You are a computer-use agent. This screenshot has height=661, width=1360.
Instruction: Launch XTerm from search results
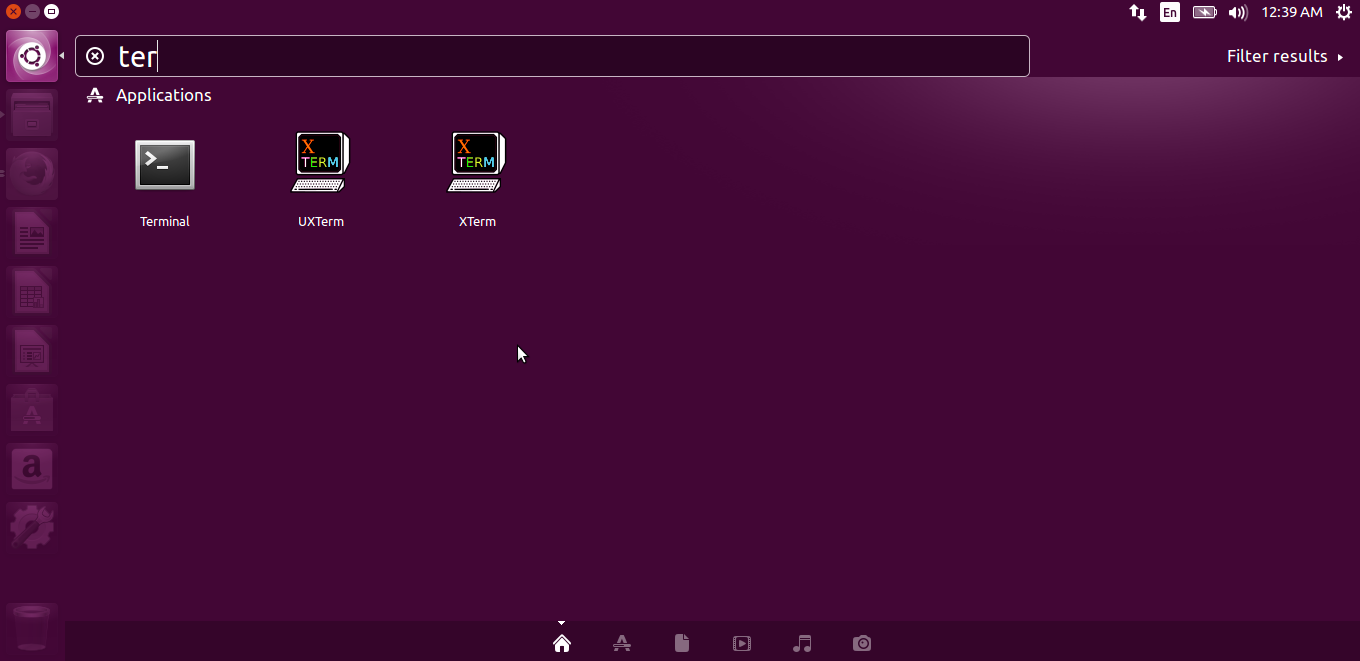click(477, 163)
